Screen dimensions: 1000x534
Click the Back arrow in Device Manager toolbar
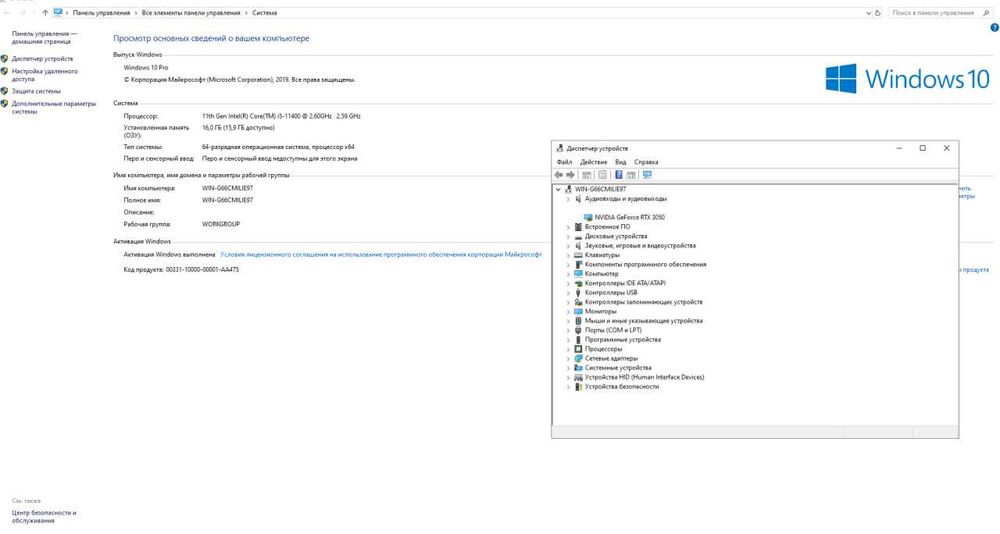pos(559,175)
